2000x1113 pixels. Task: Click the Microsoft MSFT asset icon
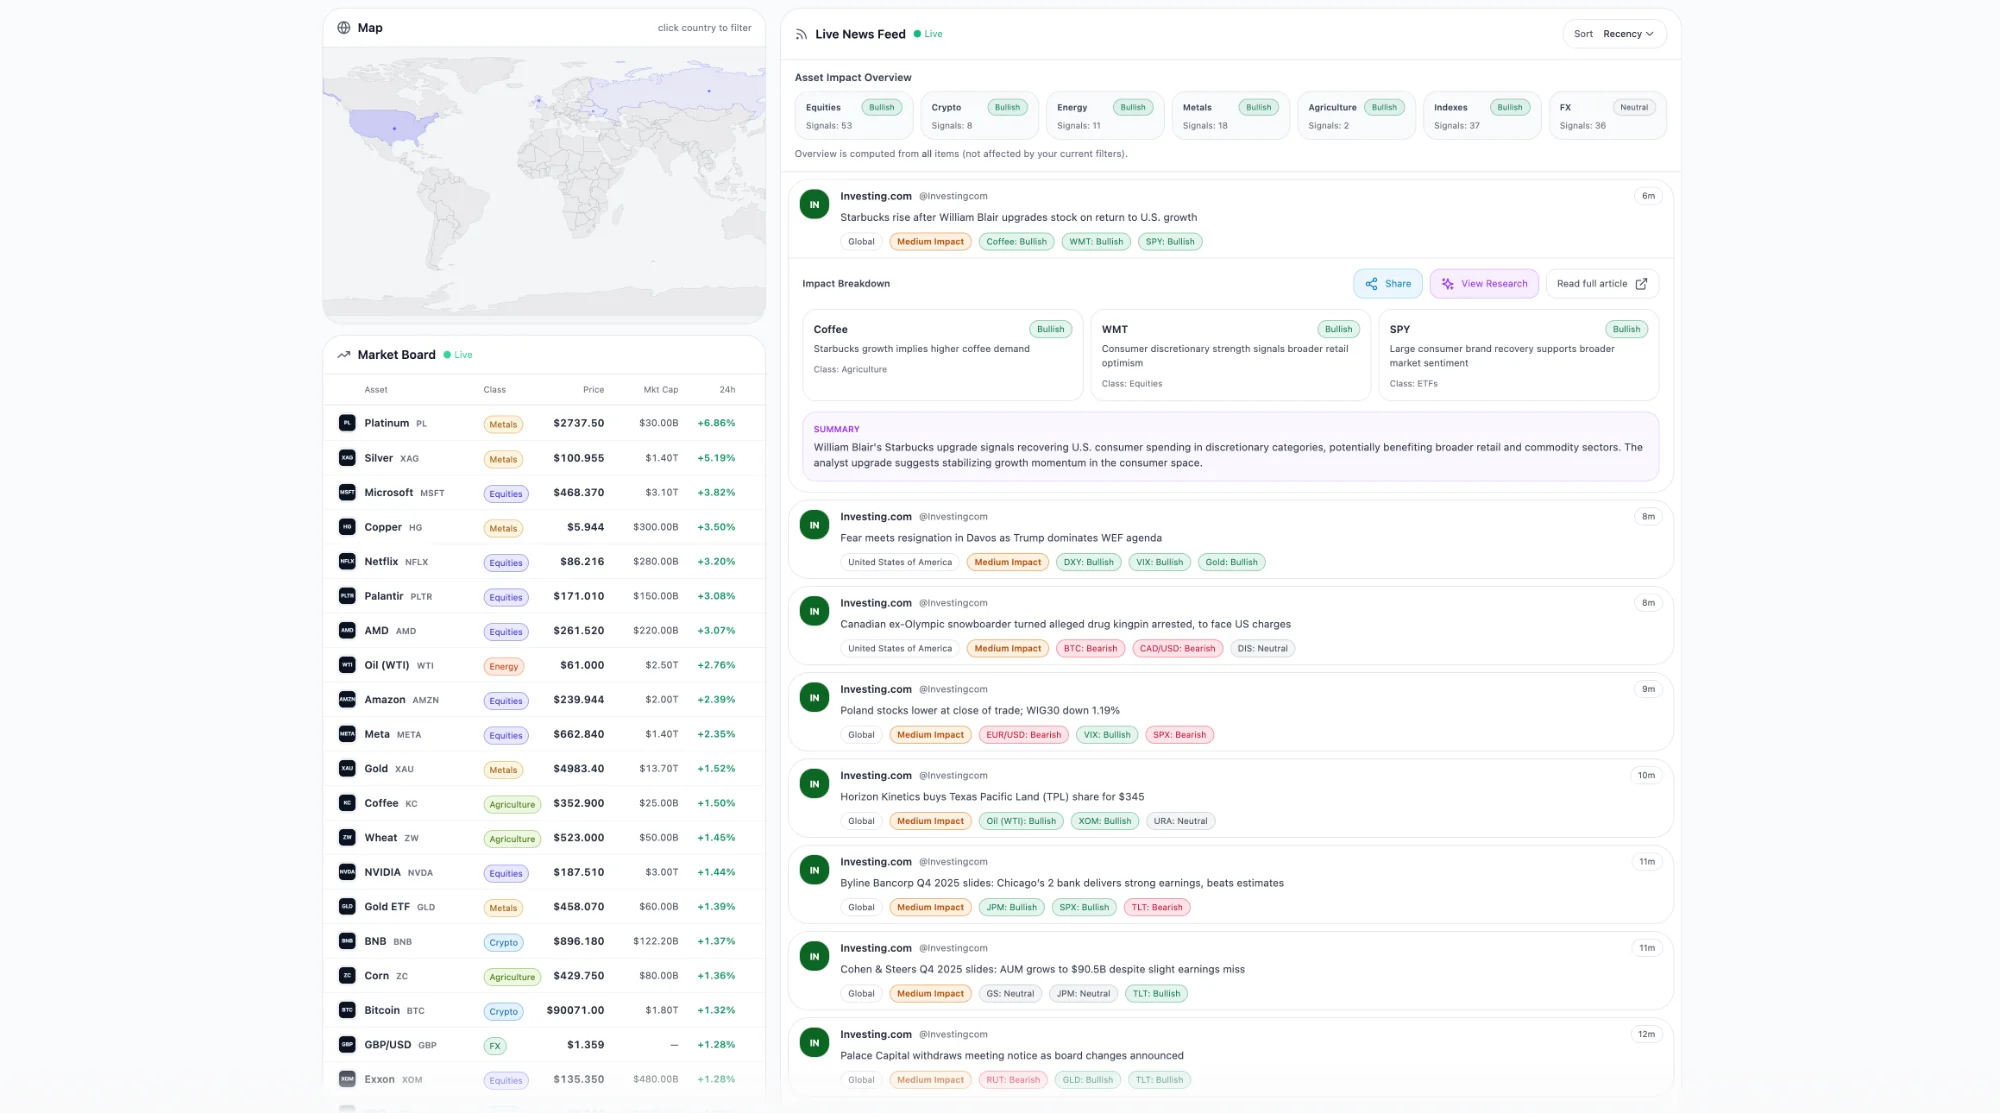coord(347,493)
